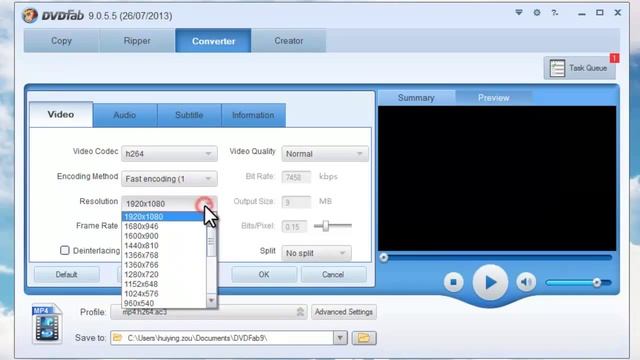Select 1152x648 resolution option
Viewport: 640px width, 360px height.
pyautogui.click(x=164, y=284)
